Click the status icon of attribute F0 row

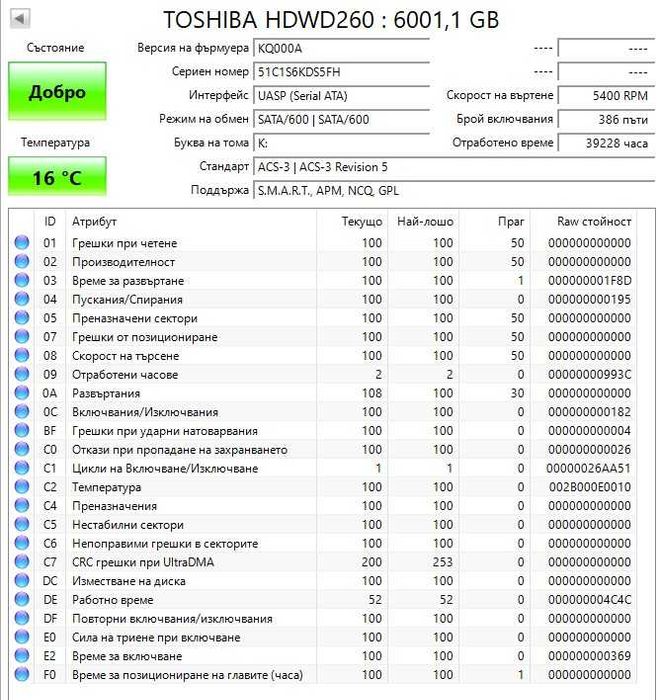tap(21, 674)
